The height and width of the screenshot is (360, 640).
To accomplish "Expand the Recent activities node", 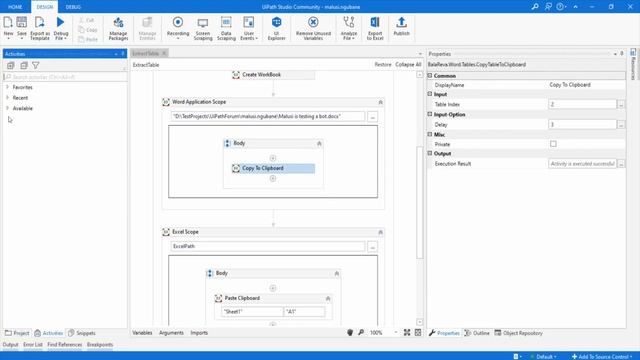I will (7, 98).
